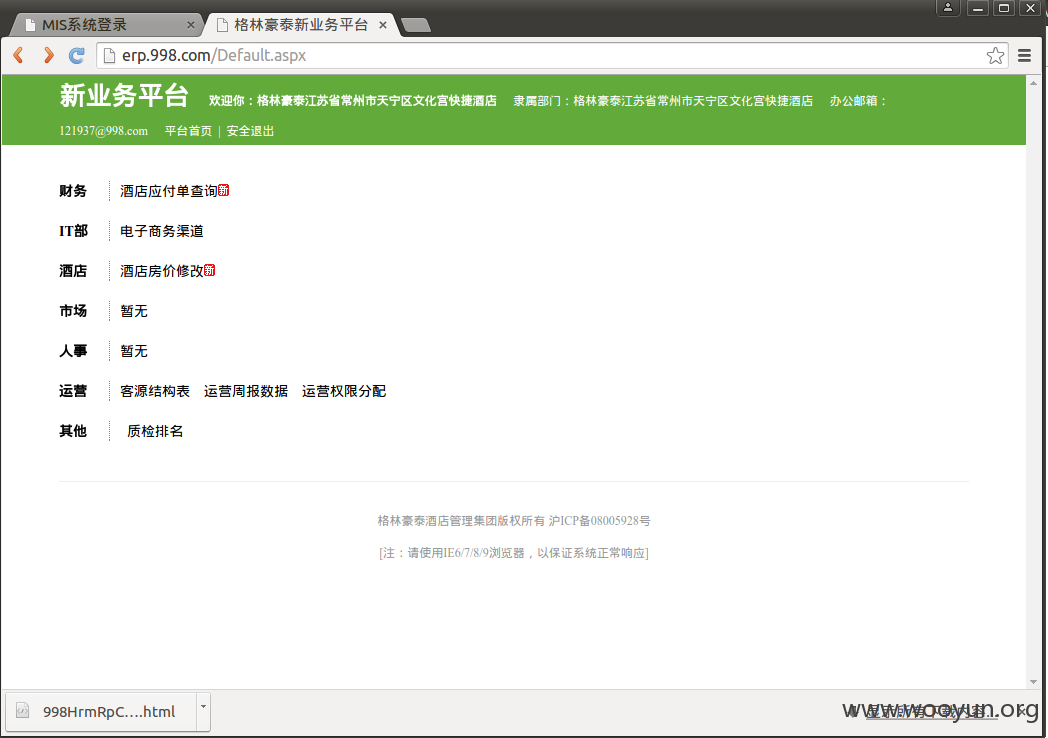This screenshot has height=738, width=1048.
Task: Click 暂无 in the 市场 row
Action: 134,311
